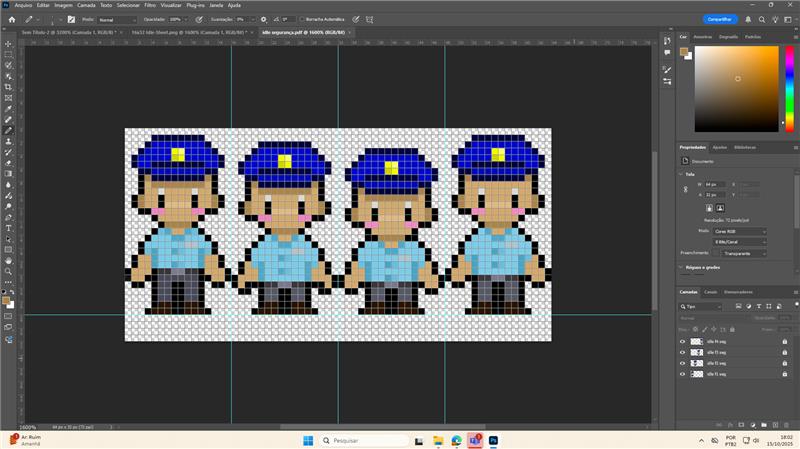Collapse the Tela section in Properties
The width and height of the screenshot is (800, 449).
pyautogui.click(x=682, y=174)
